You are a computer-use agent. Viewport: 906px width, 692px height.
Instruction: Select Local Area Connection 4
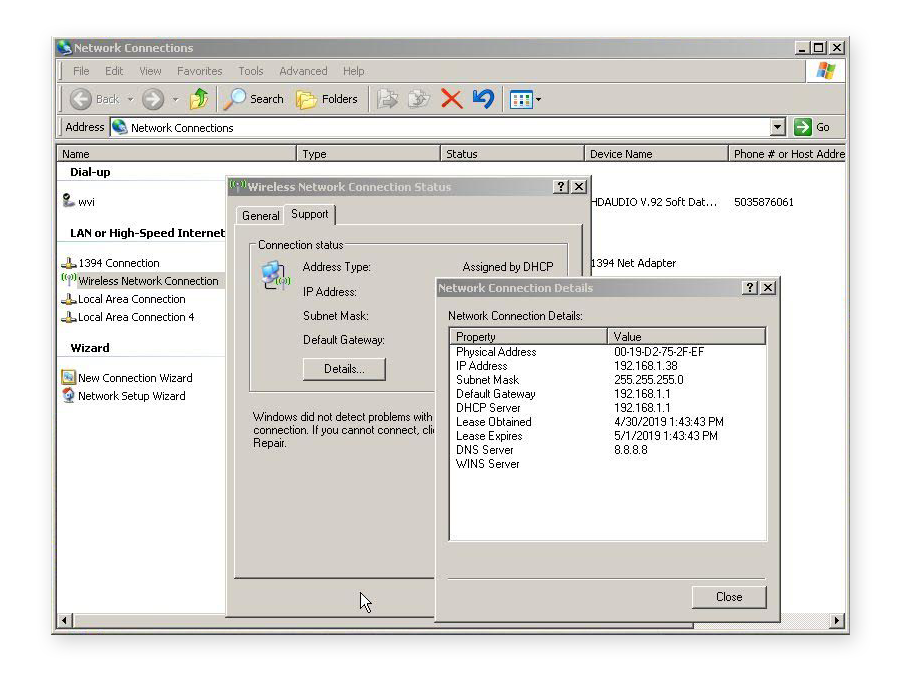tap(135, 317)
